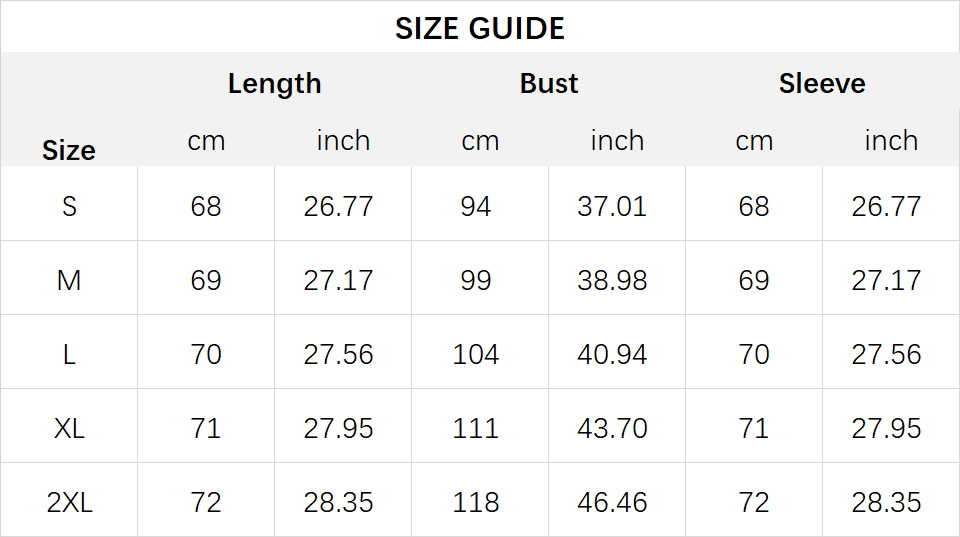Click bust value 104 cm

476,355
